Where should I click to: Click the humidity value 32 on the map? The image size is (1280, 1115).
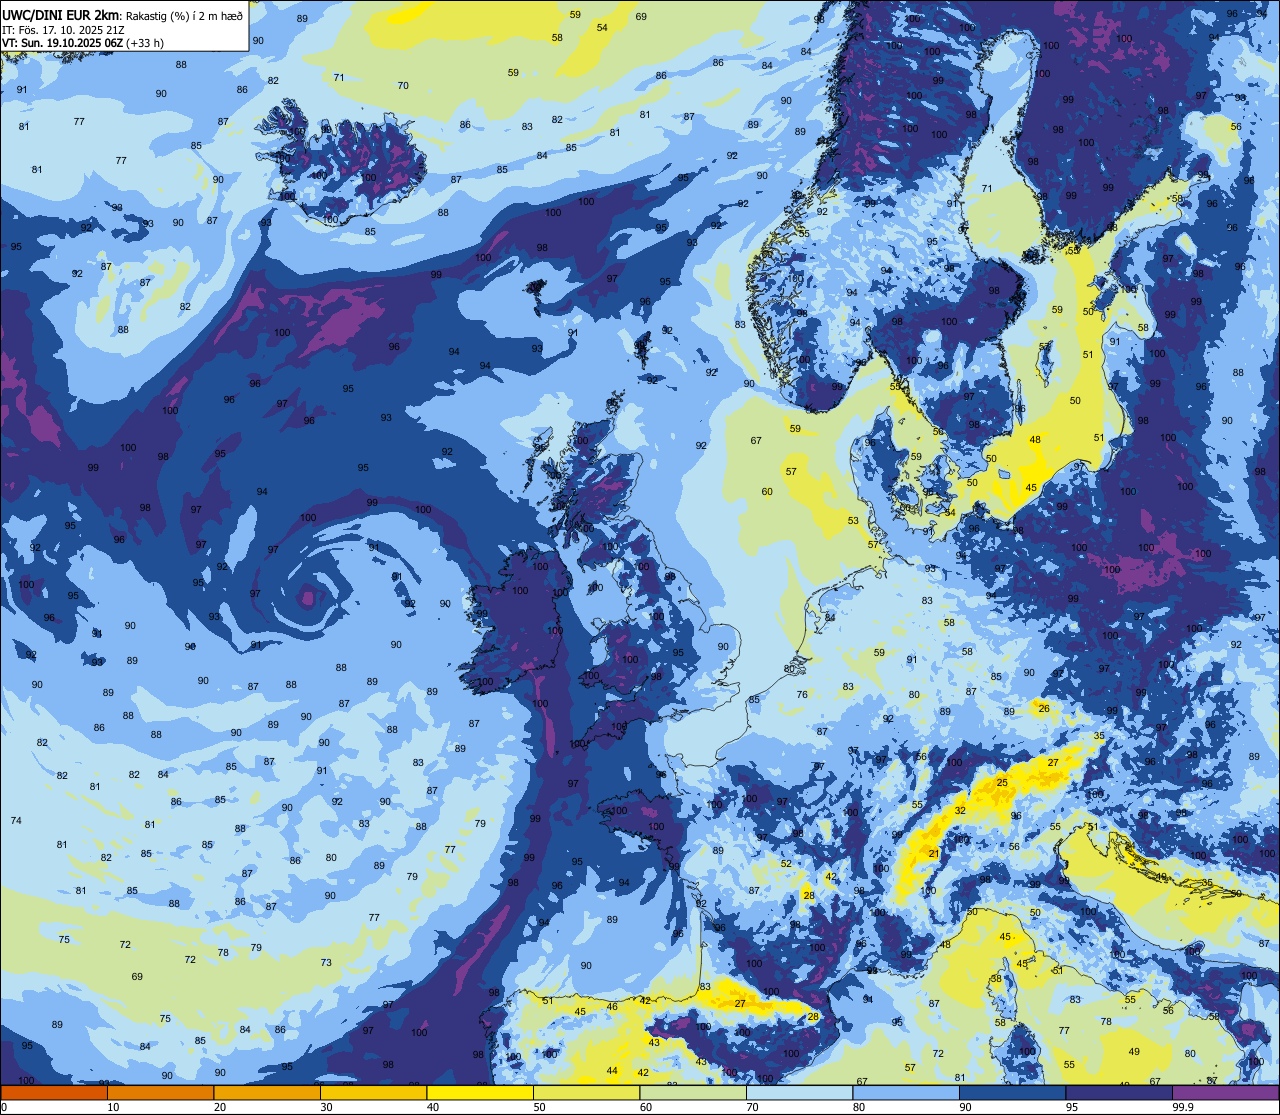pyautogui.click(x=960, y=810)
